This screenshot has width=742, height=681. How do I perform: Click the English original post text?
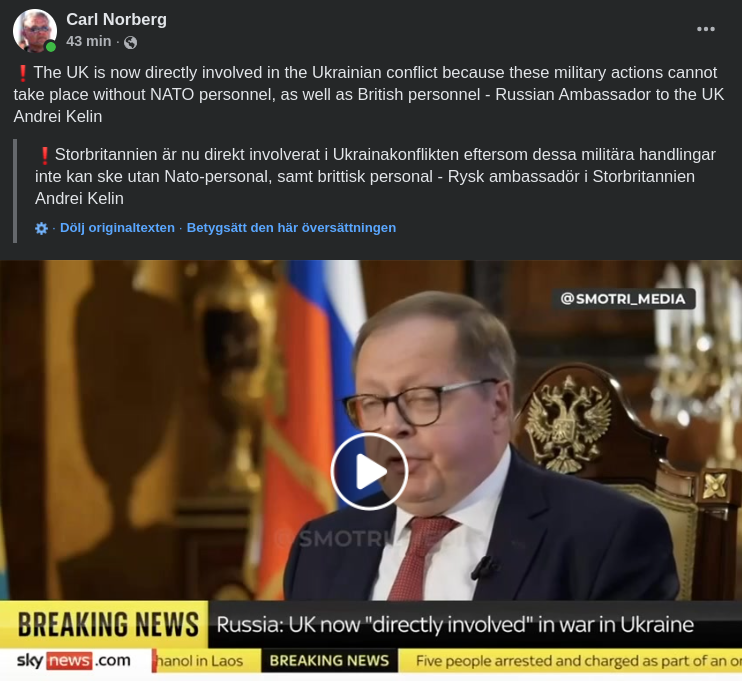coord(369,94)
